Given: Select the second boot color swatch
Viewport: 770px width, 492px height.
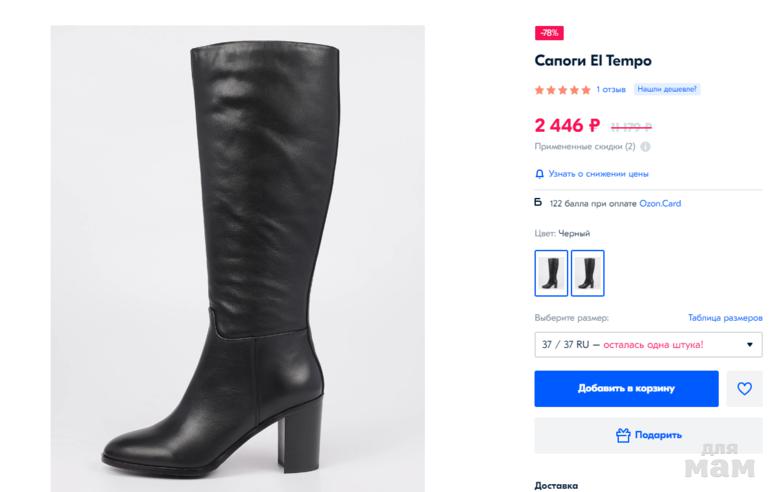Looking at the screenshot, I should coord(587,273).
